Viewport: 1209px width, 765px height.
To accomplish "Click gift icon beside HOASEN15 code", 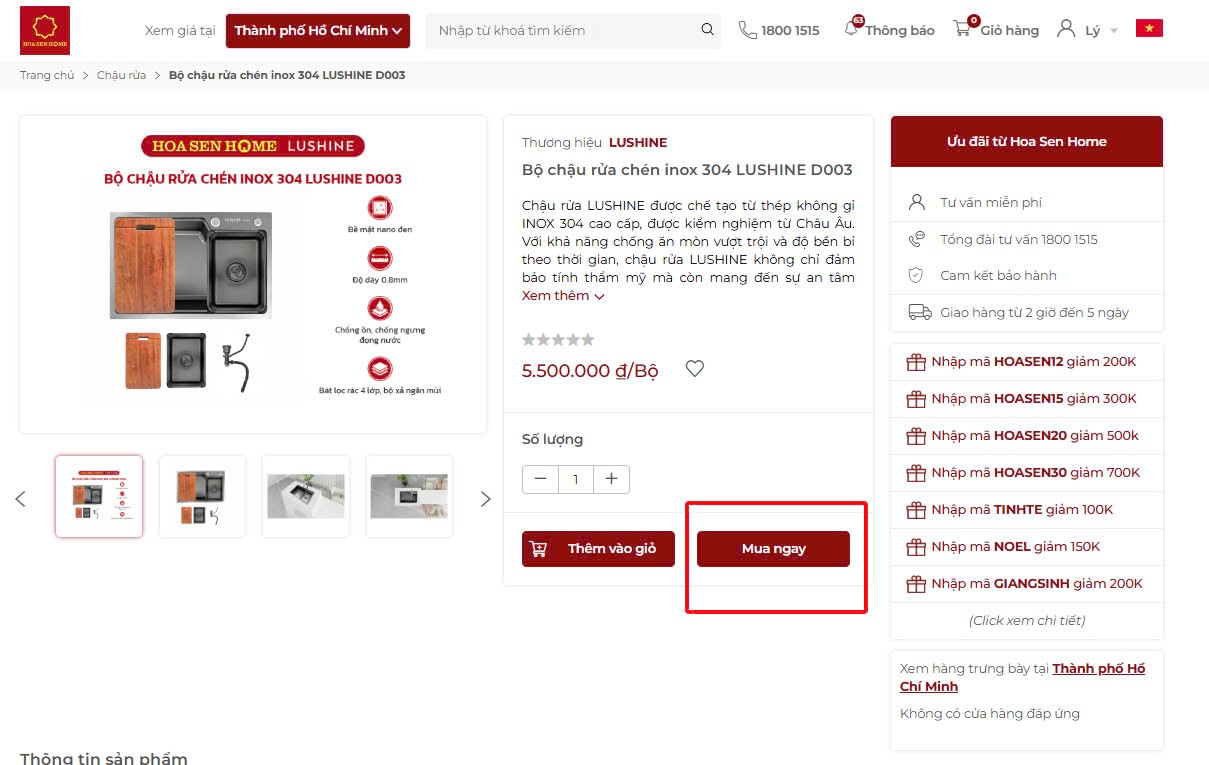I will click(x=915, y=399).
